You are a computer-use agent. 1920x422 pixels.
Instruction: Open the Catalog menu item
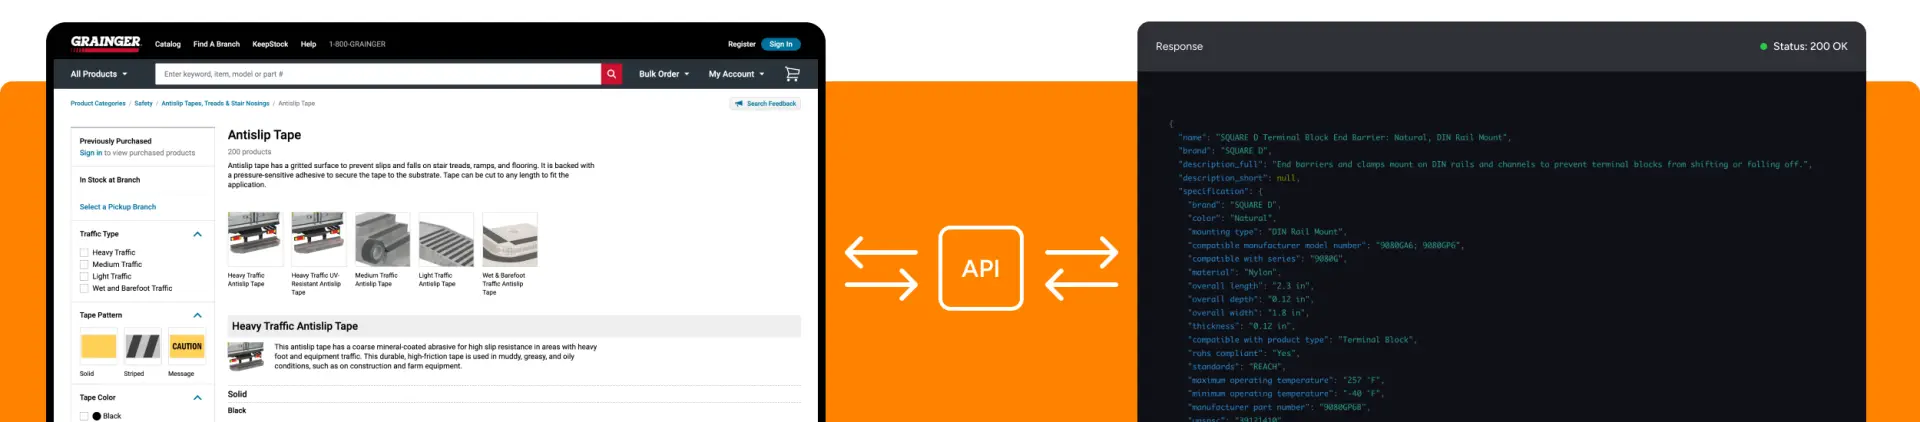point(168,44)
